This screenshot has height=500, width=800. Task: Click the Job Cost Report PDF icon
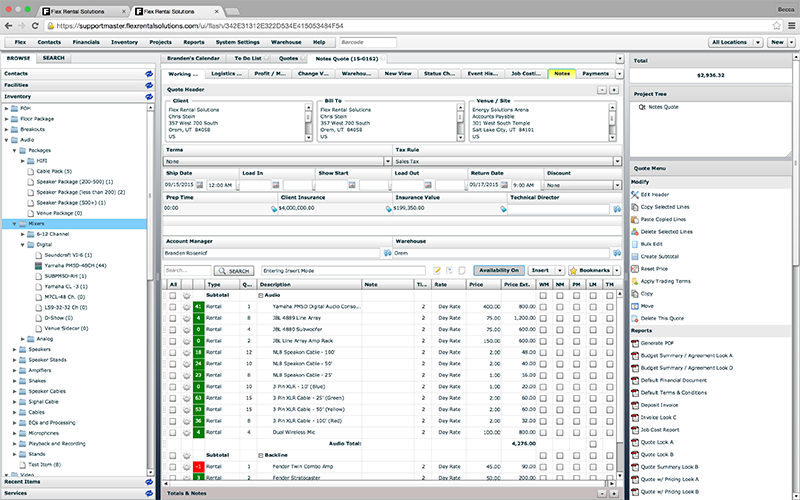tap(635, 430)
